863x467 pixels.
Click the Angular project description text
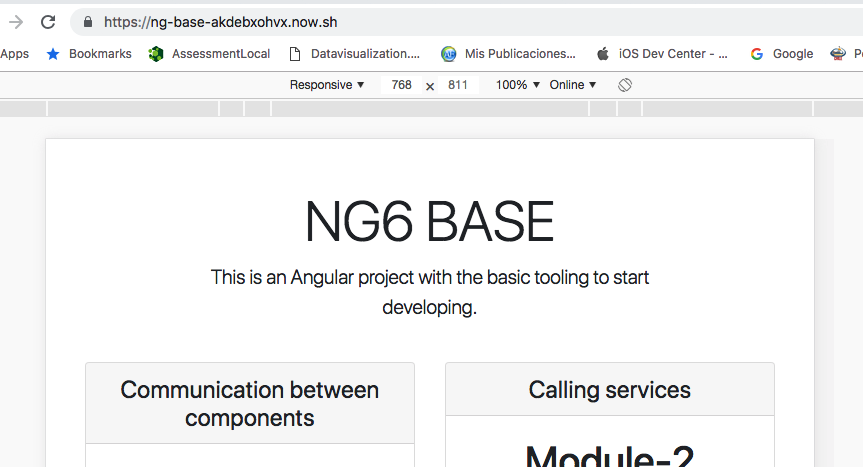[430, 292]
